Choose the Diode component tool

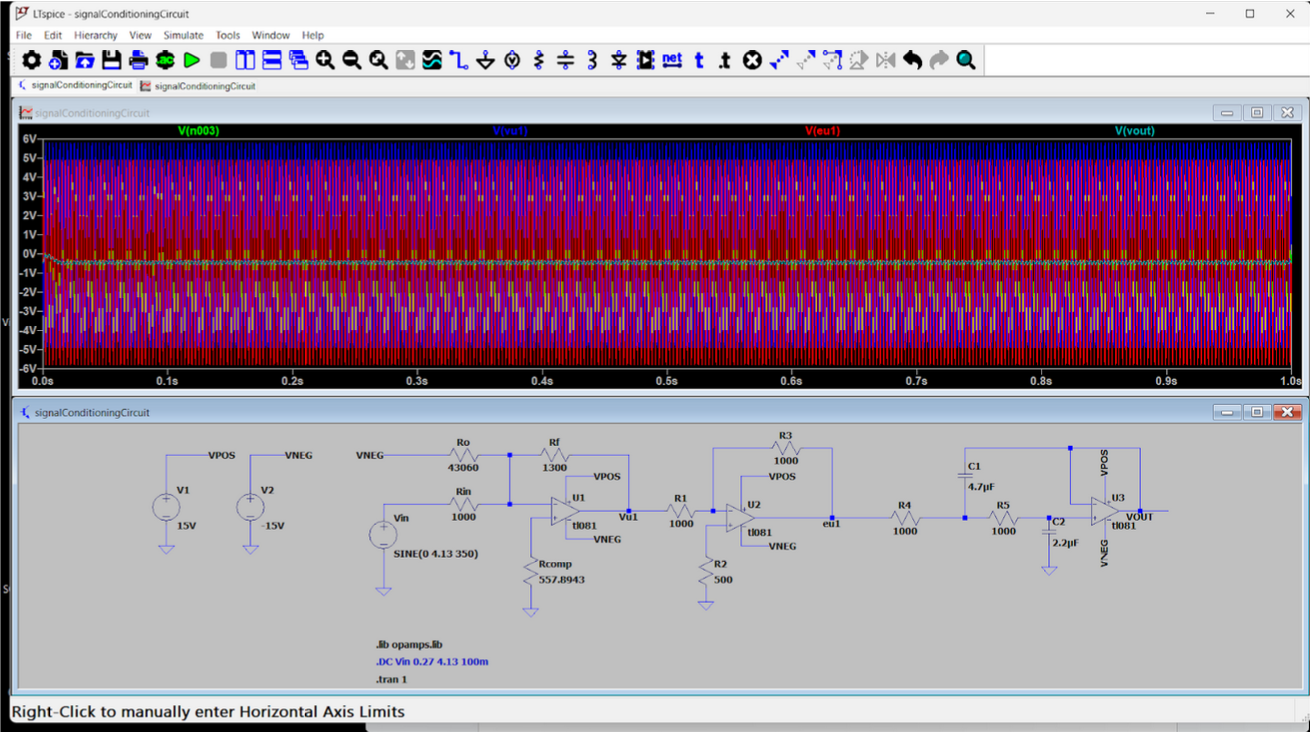tap(619, 61)
